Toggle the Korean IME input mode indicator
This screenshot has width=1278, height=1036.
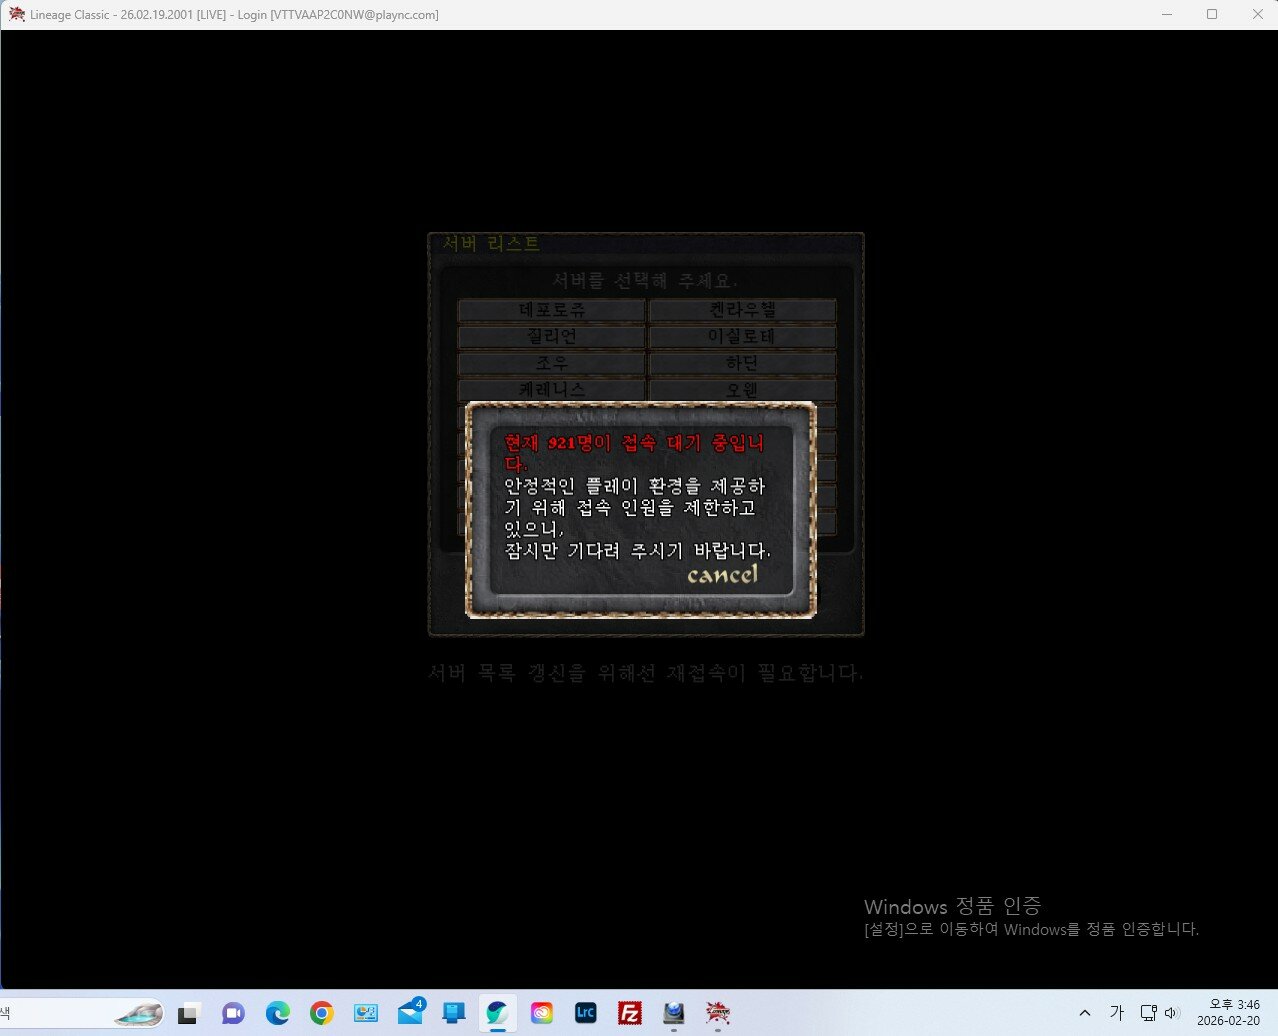tap(1116, 1013)
